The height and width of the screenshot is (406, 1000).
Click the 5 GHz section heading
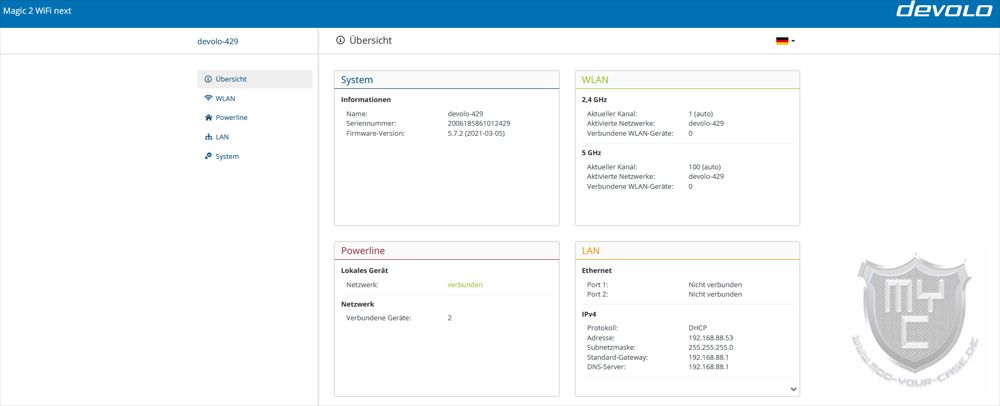(592, 153)
